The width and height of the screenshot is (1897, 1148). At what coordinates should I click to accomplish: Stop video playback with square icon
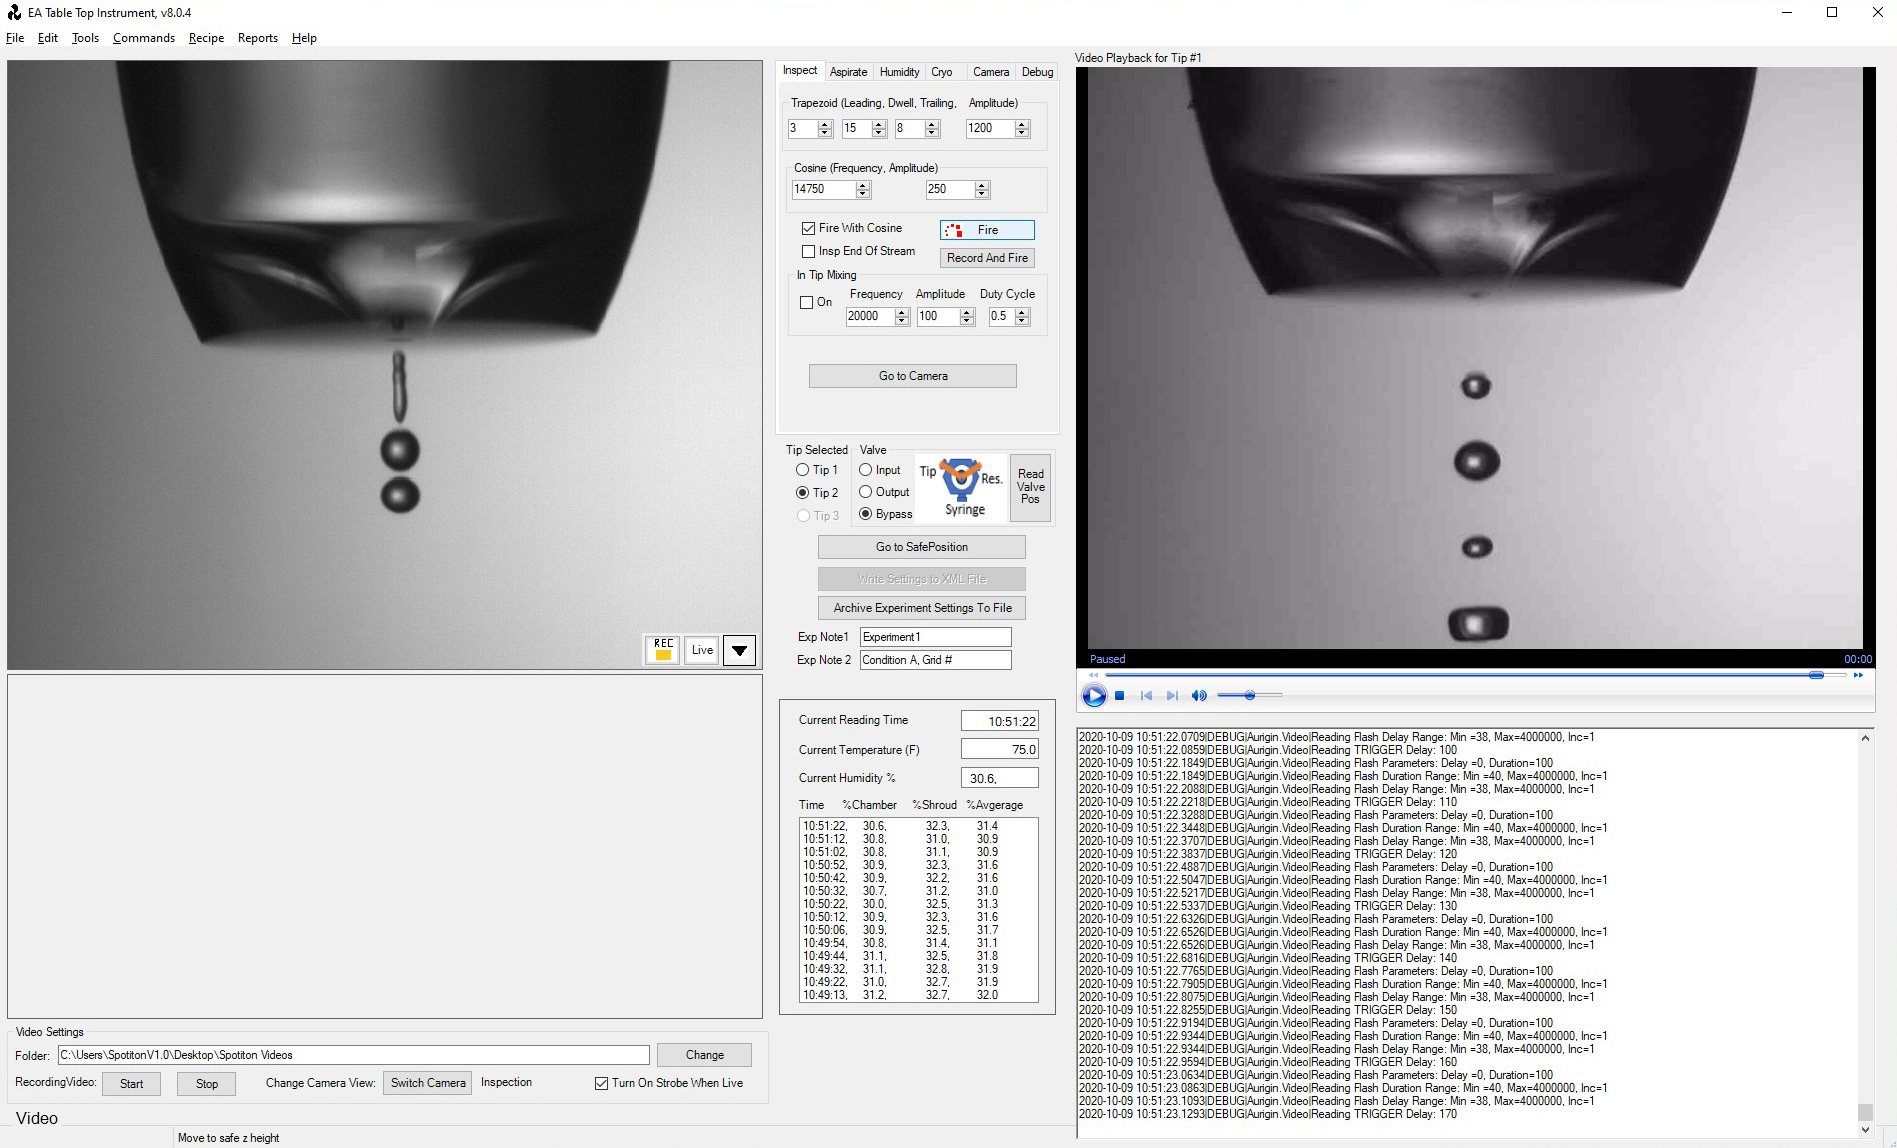[1120, 696]
